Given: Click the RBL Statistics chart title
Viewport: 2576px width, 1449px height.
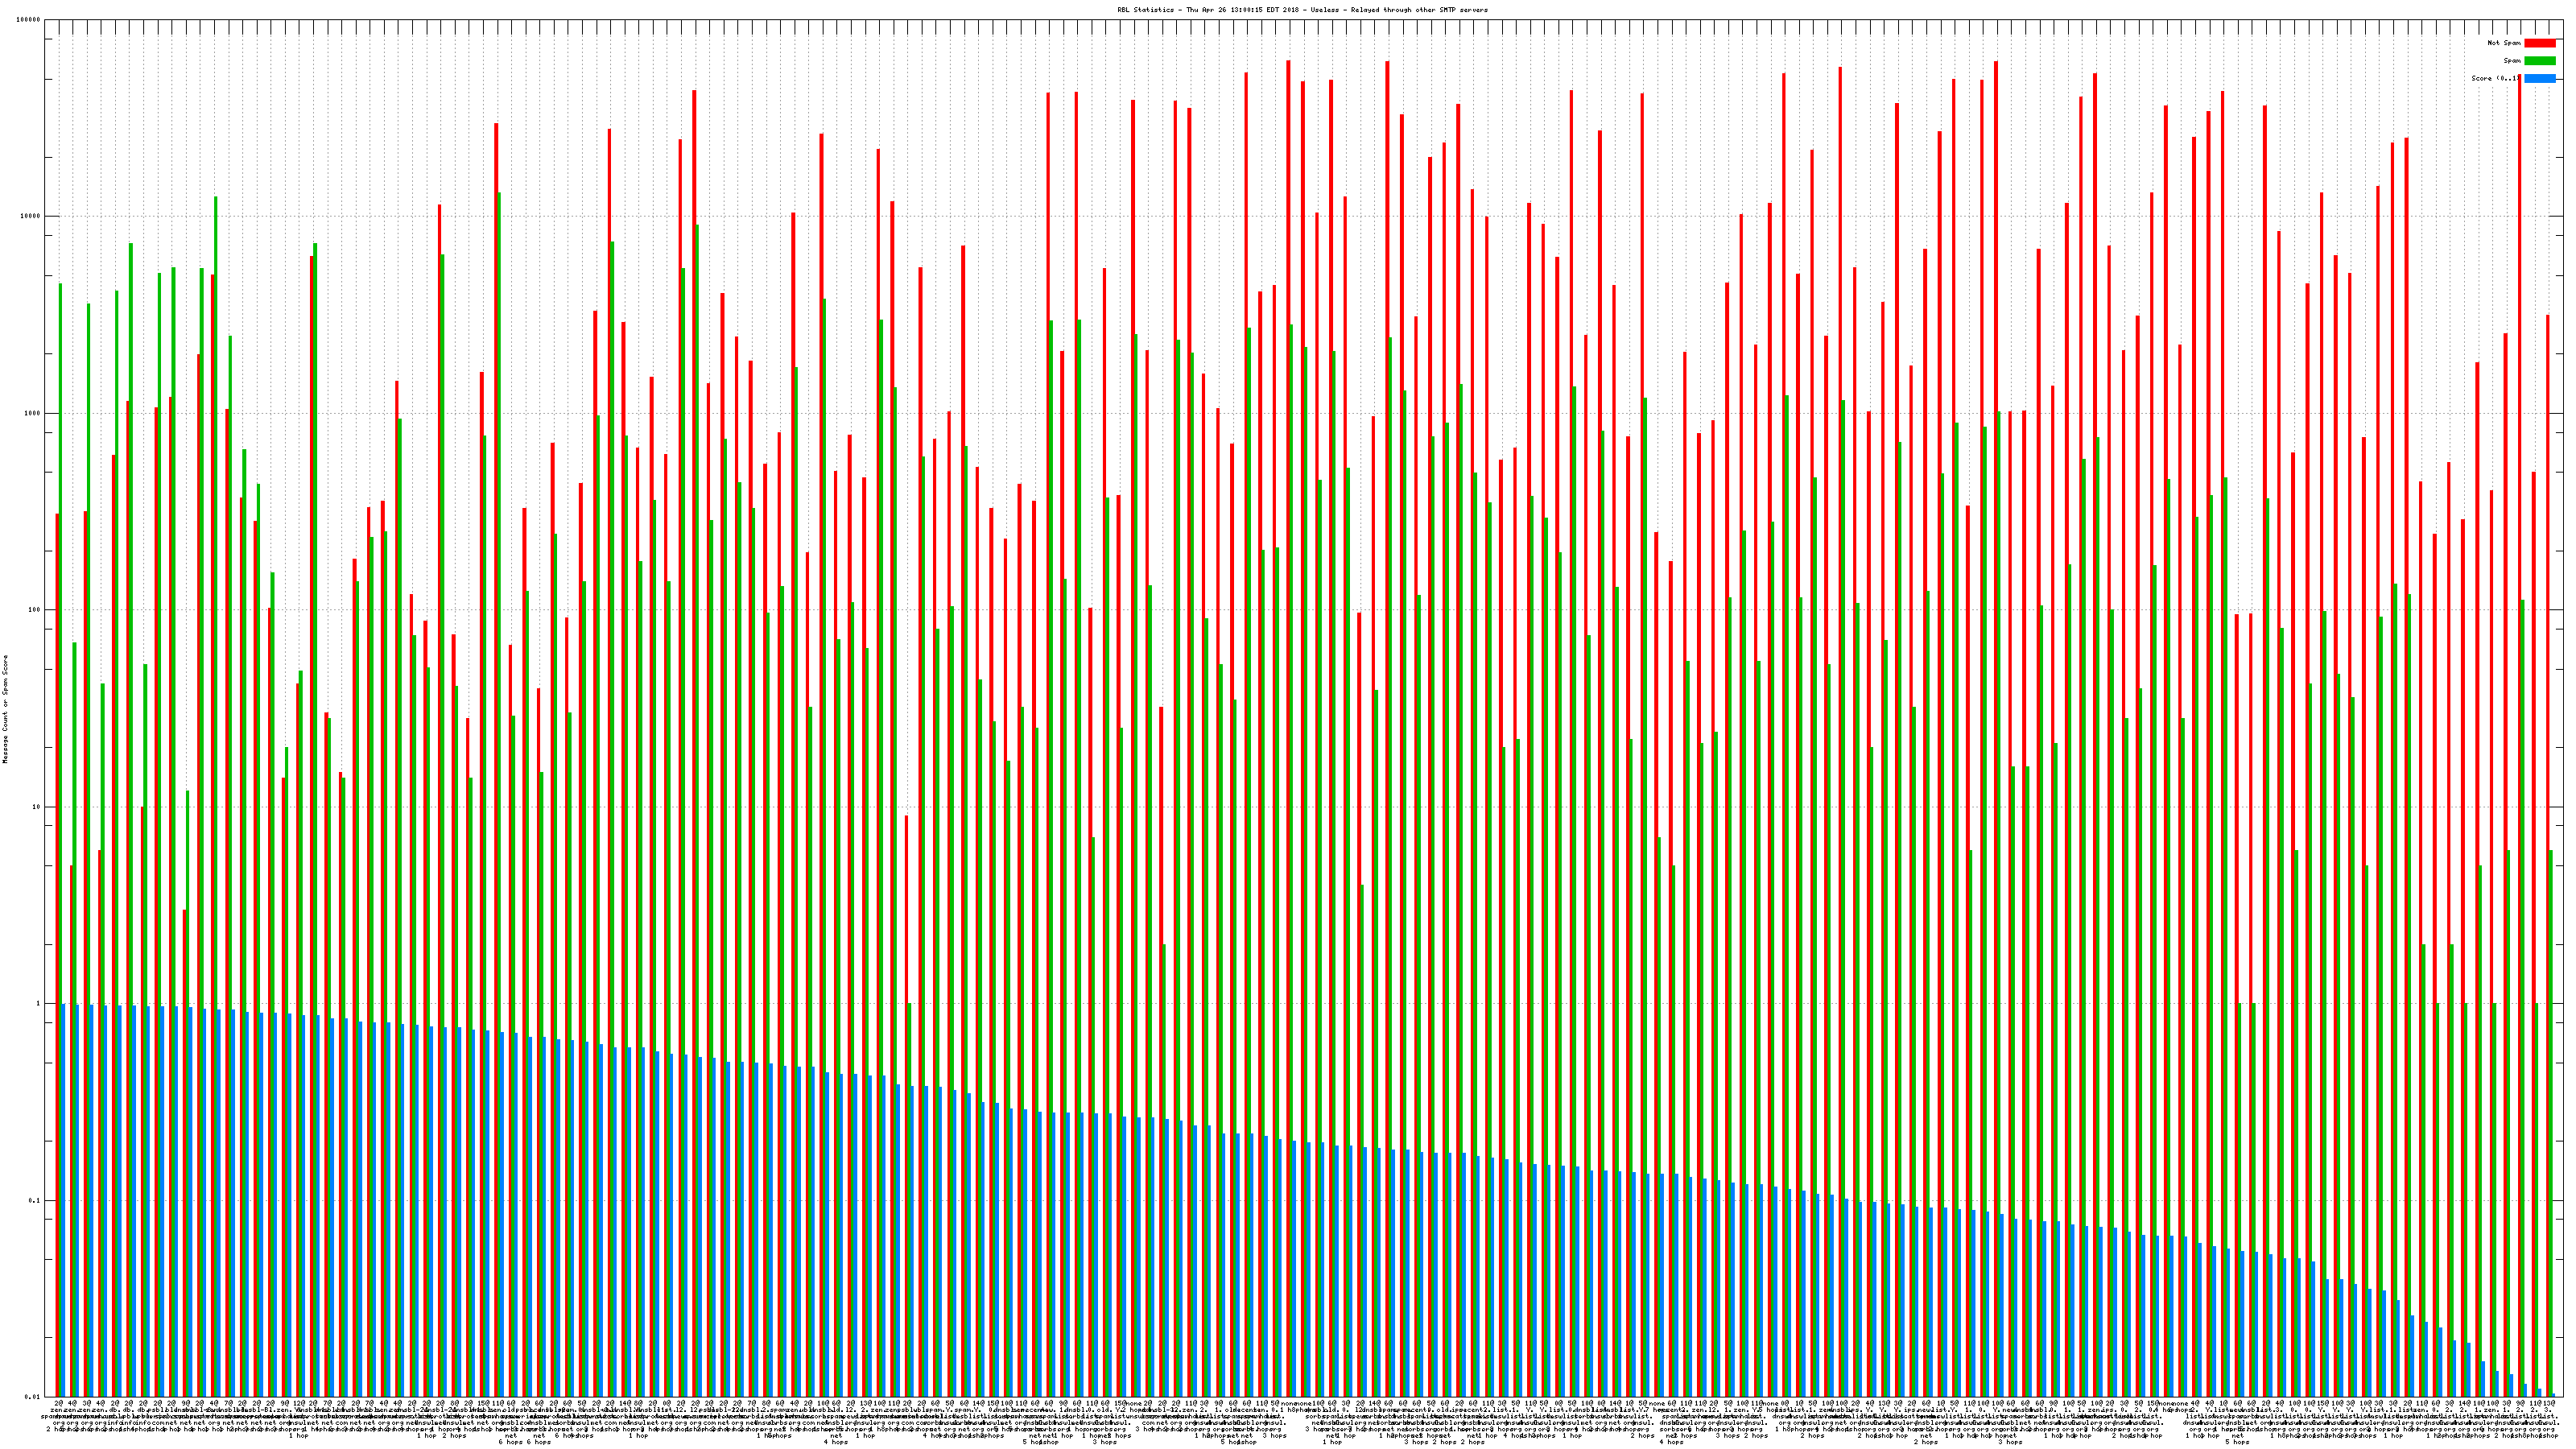Looking at the screenshot, I should (1302, 10).
